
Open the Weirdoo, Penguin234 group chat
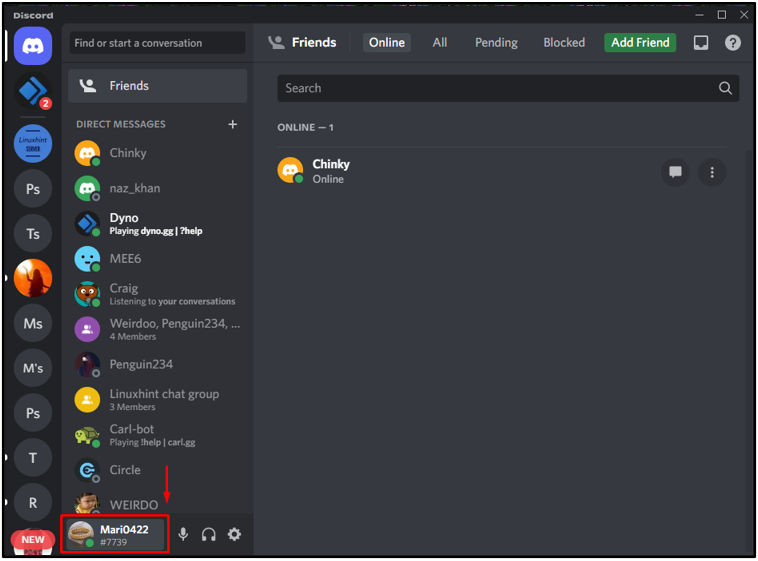tap(158, 329)
